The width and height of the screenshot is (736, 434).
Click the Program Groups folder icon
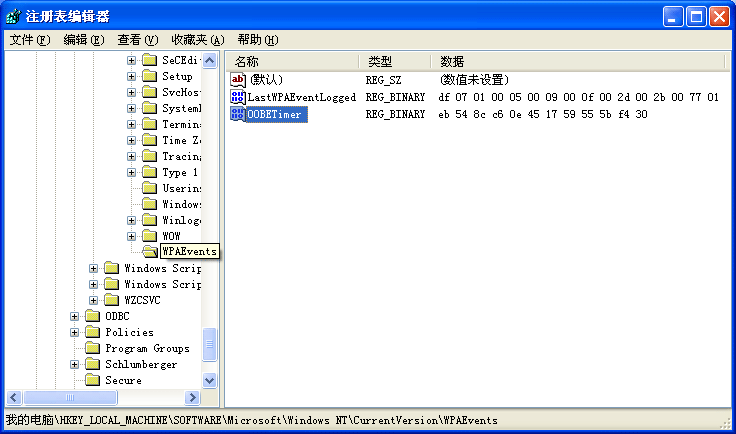tap(92, 348)
